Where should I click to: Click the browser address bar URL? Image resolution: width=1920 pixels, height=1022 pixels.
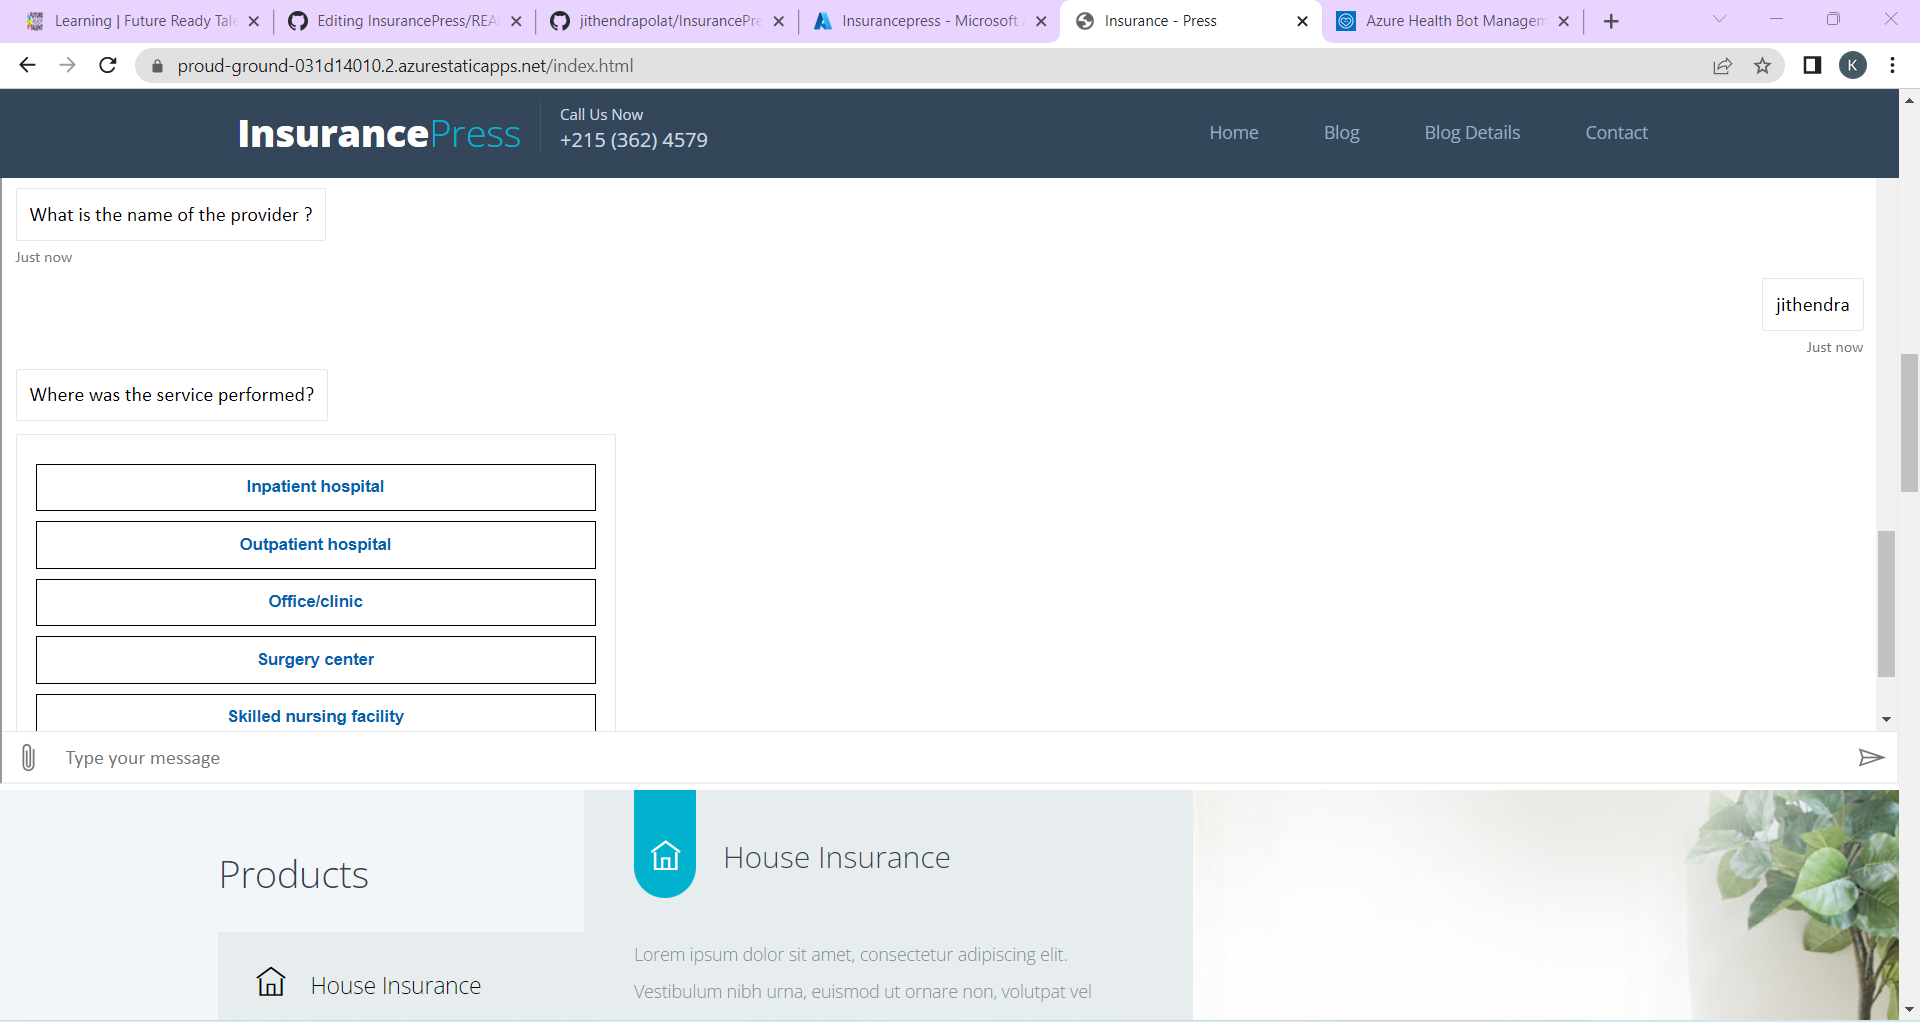pos(405,66)
